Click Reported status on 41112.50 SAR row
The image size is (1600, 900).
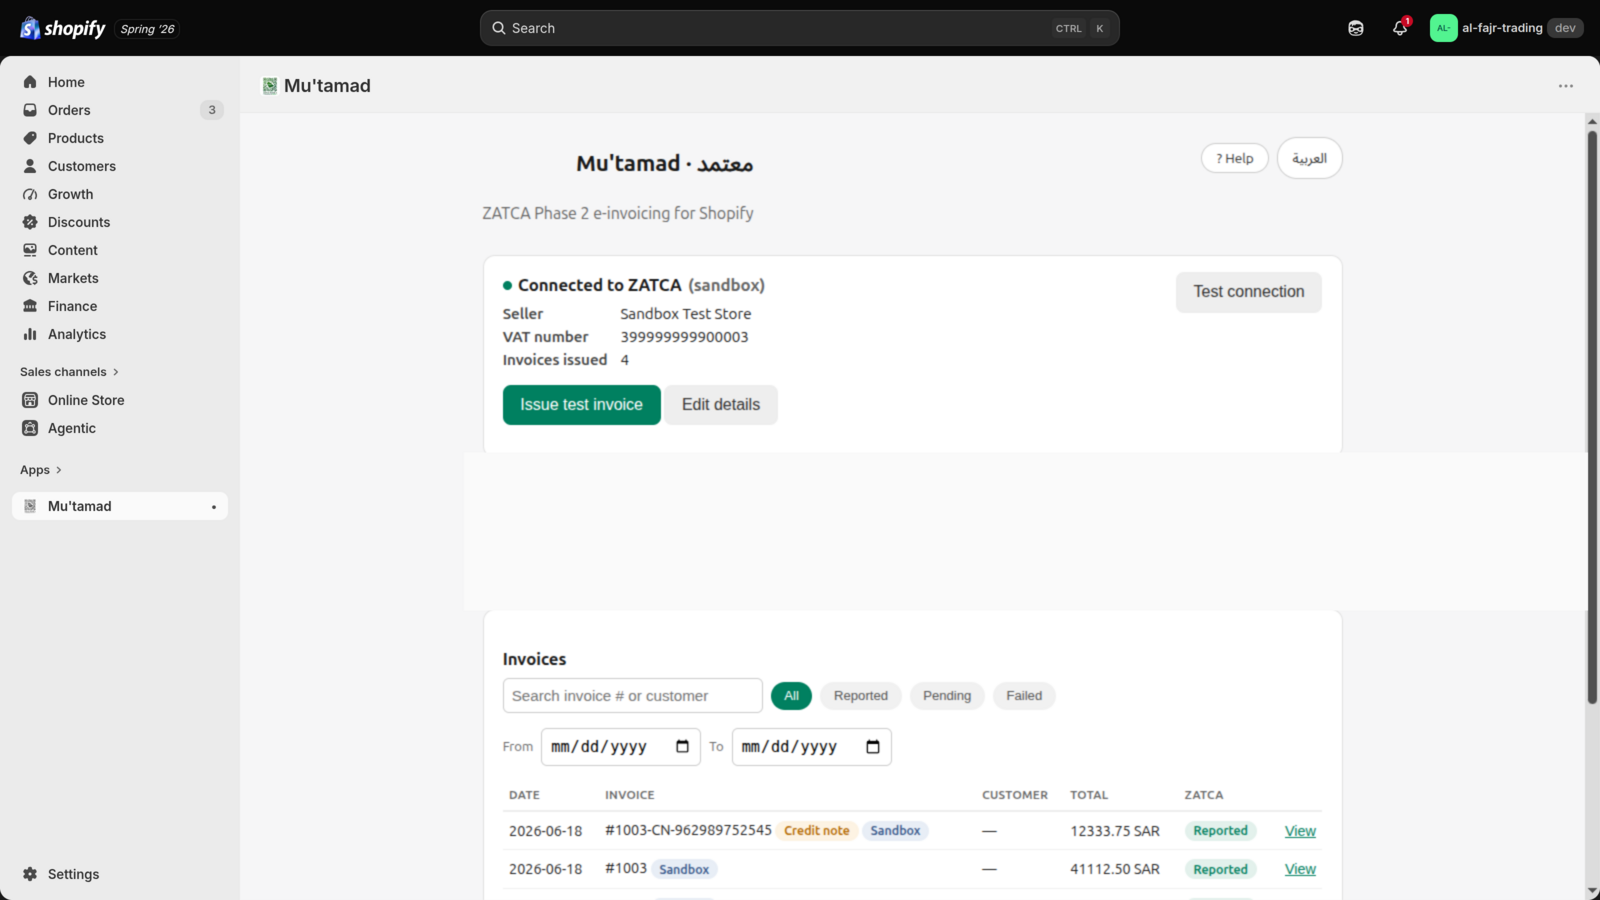pos(1220,869)
